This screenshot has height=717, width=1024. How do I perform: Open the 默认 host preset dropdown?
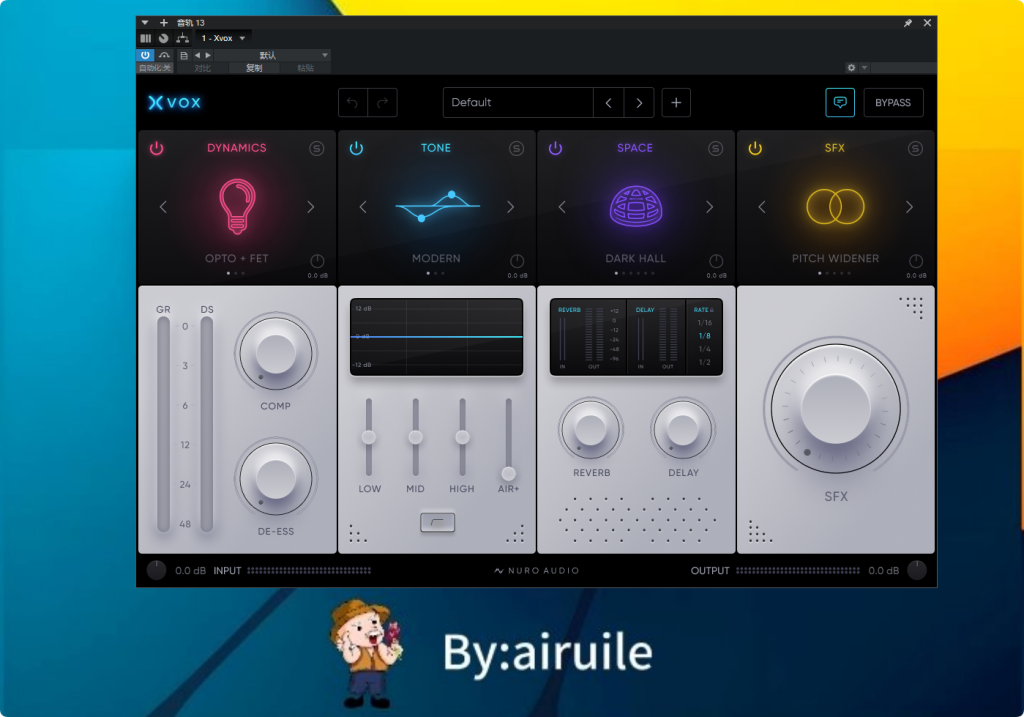coord(272,56)
